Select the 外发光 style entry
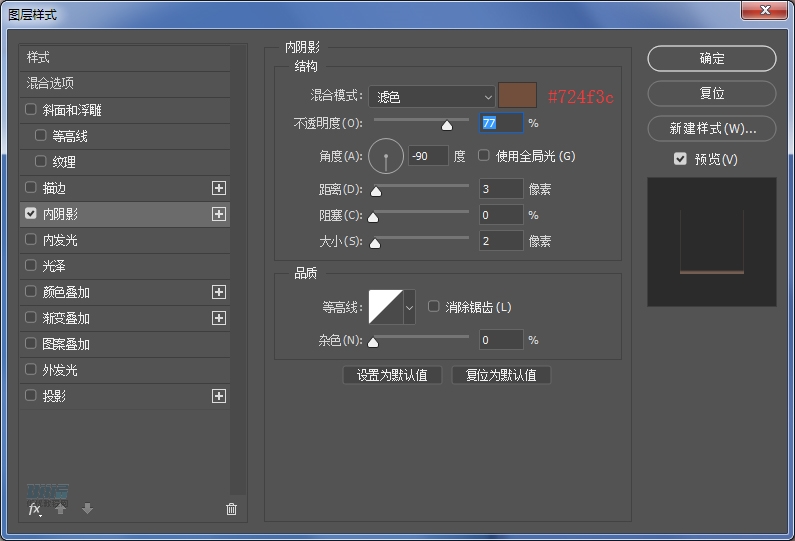795x541 pixels. (60, 370)
